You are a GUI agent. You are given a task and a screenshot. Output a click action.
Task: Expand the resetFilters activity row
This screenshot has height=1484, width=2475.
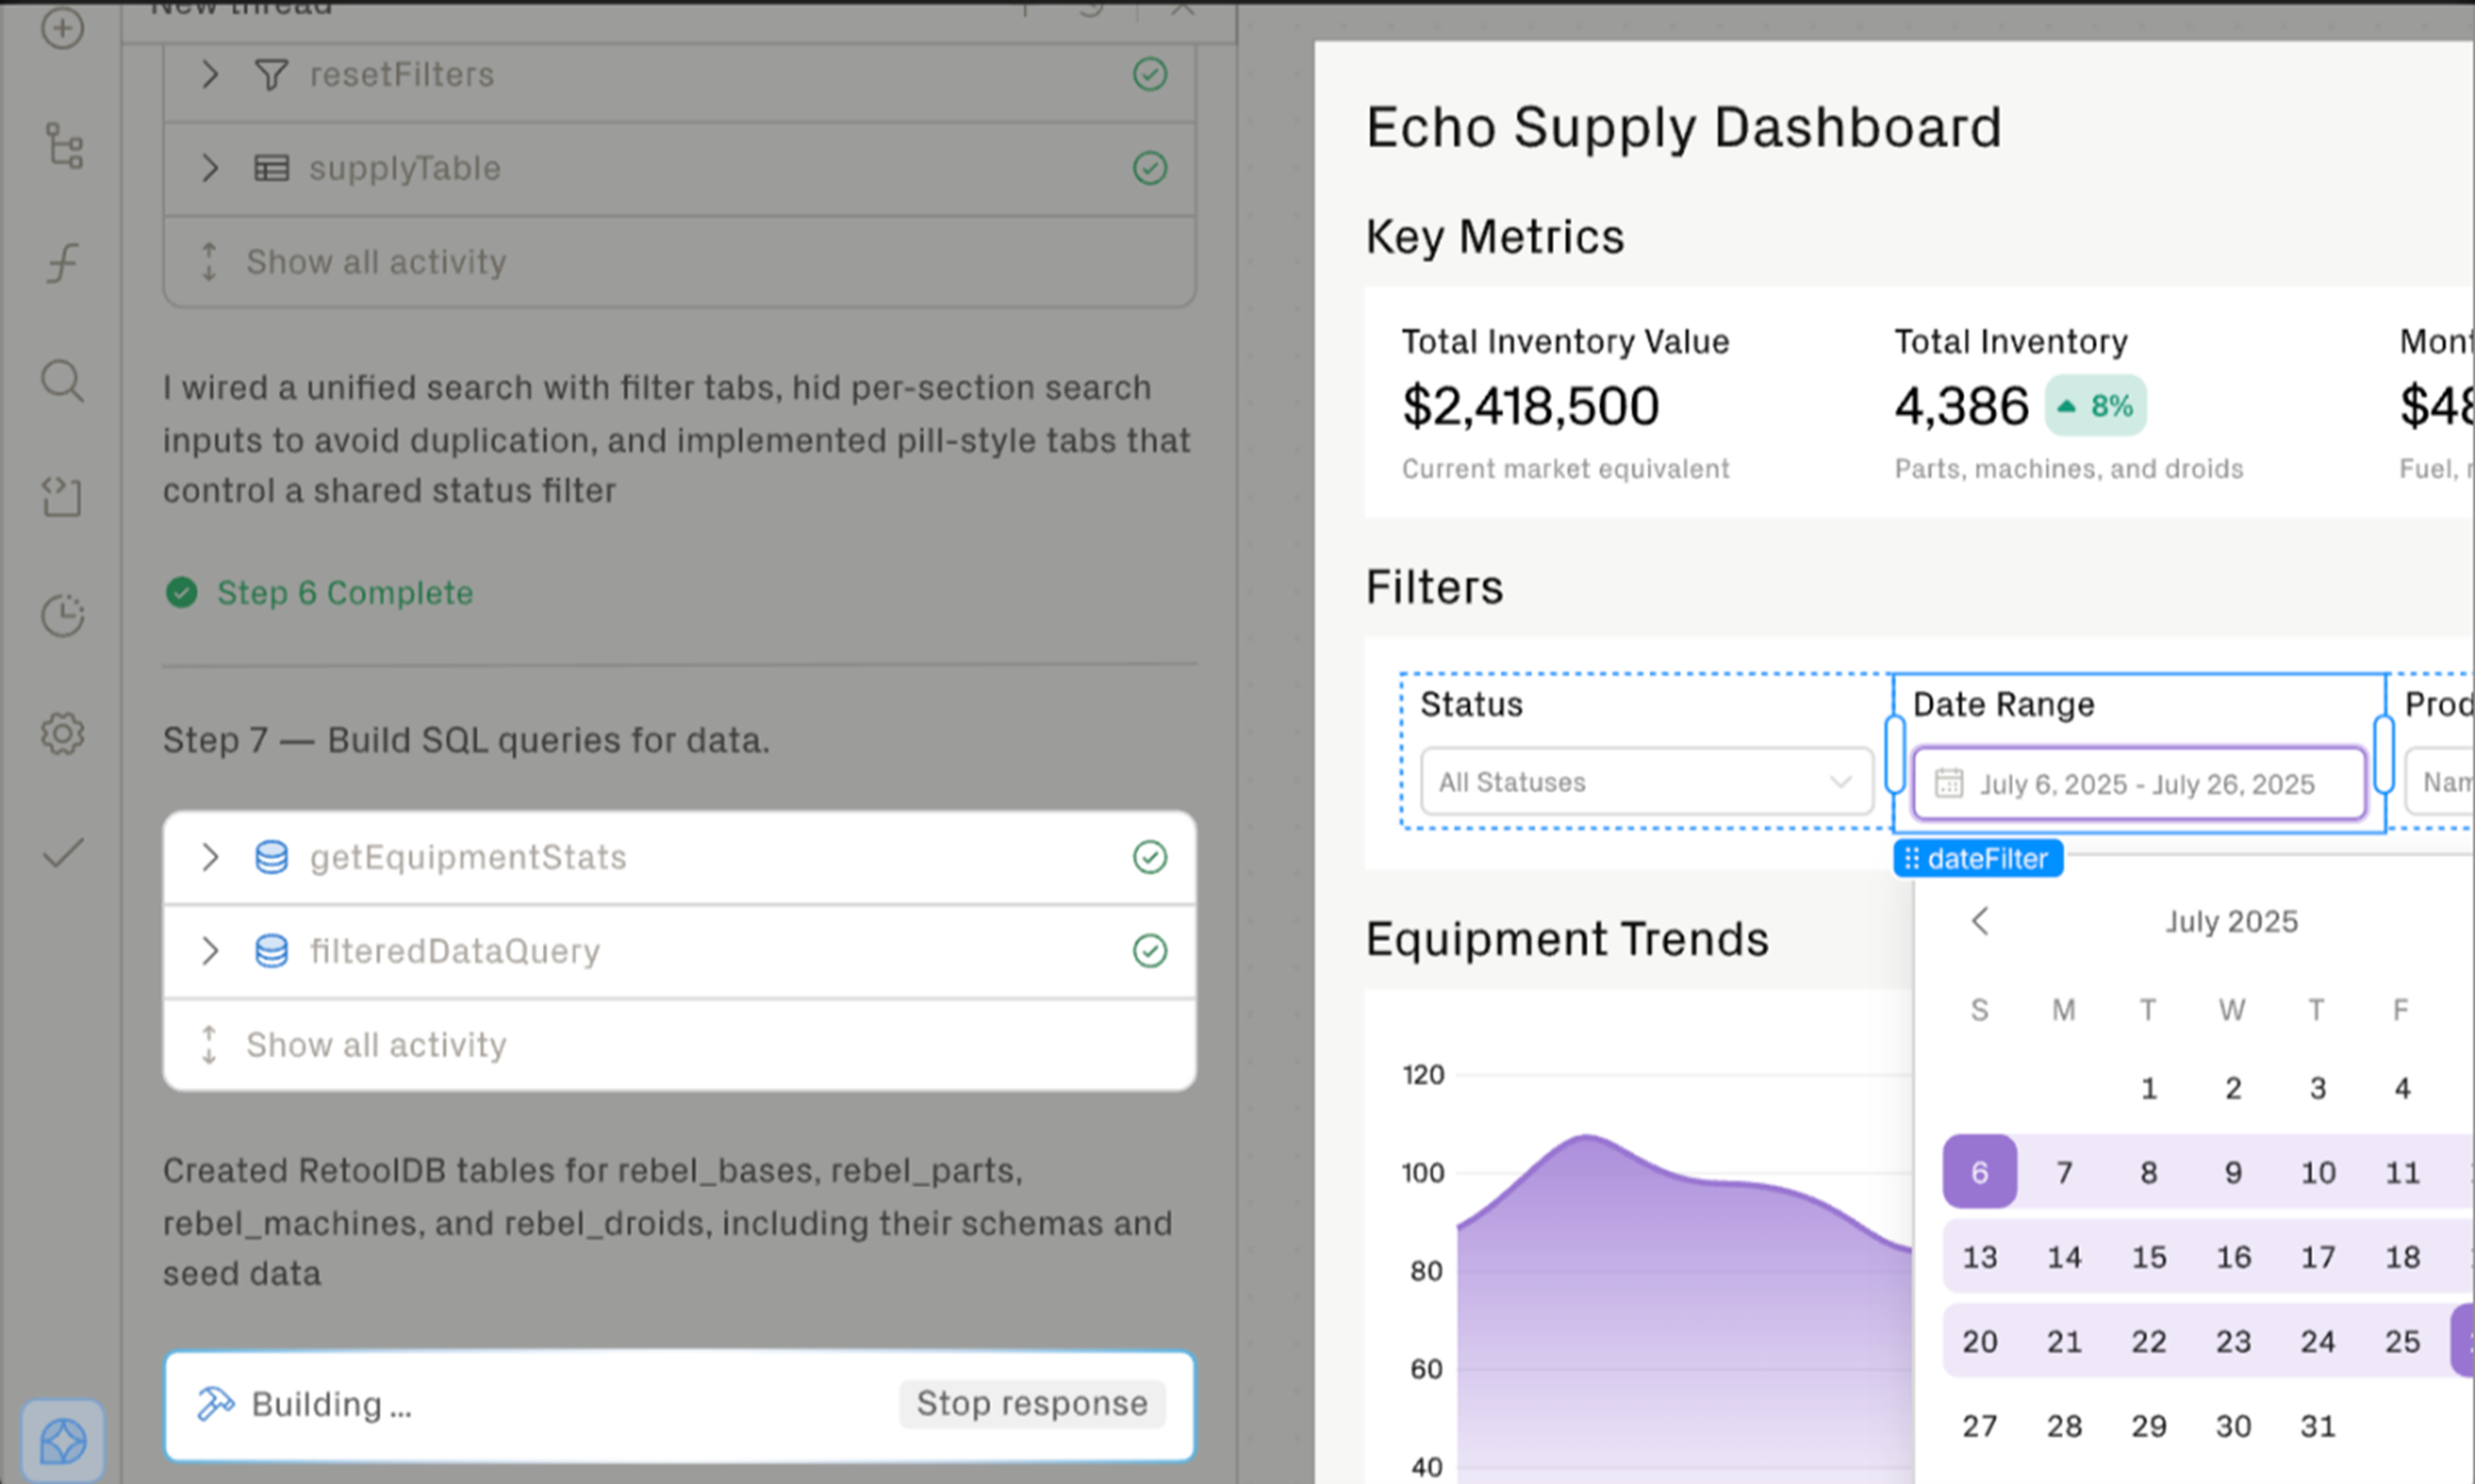click(x=210, y=74)
